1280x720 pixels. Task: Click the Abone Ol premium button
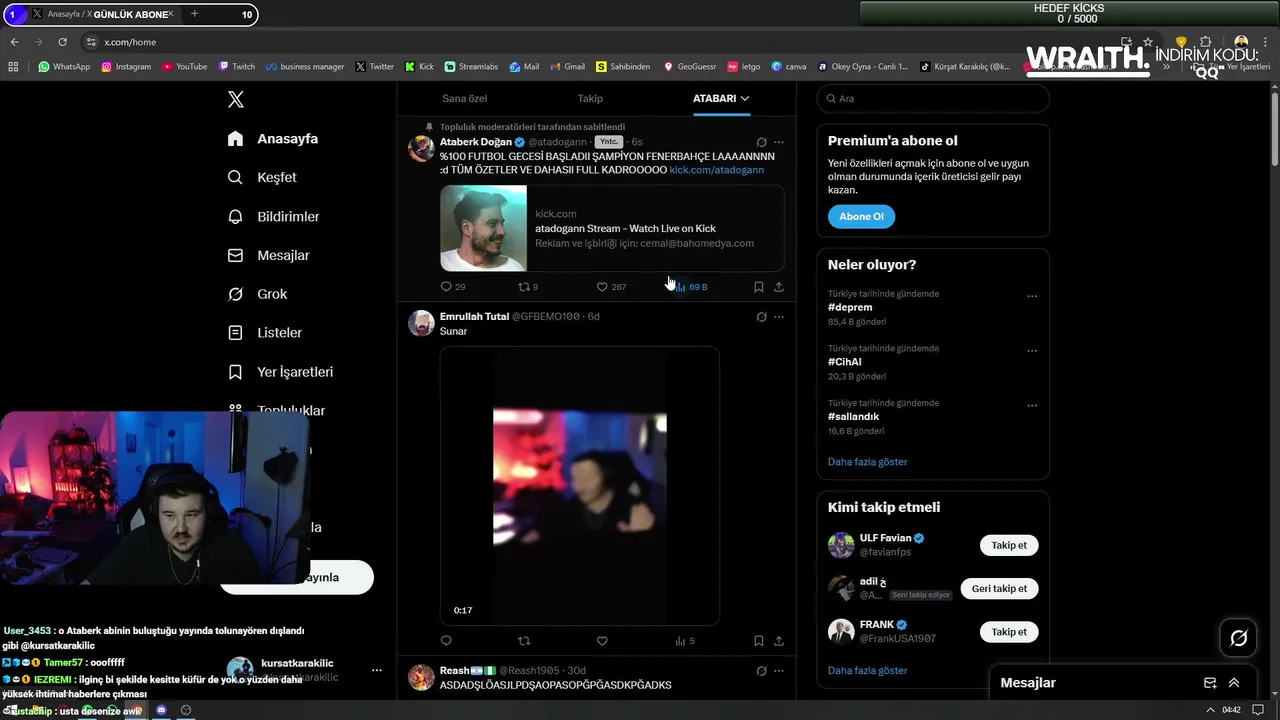click(x=861, y=216)
